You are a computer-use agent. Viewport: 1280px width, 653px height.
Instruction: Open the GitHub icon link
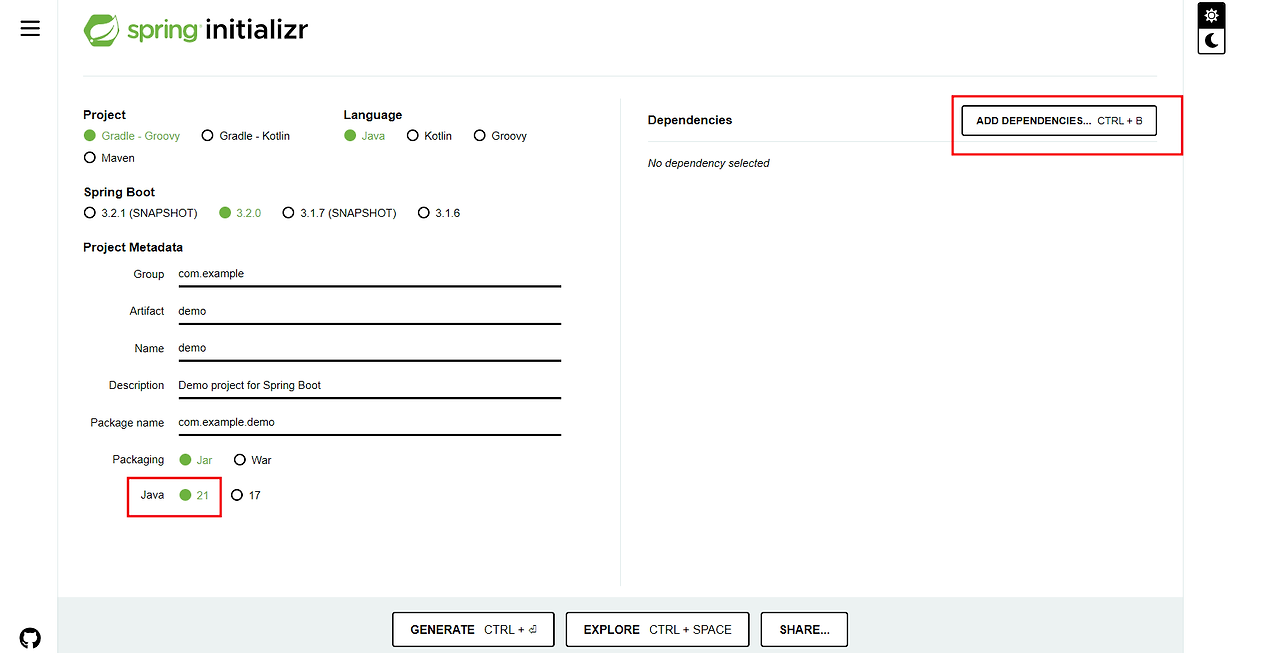click(x=30, y=638)
